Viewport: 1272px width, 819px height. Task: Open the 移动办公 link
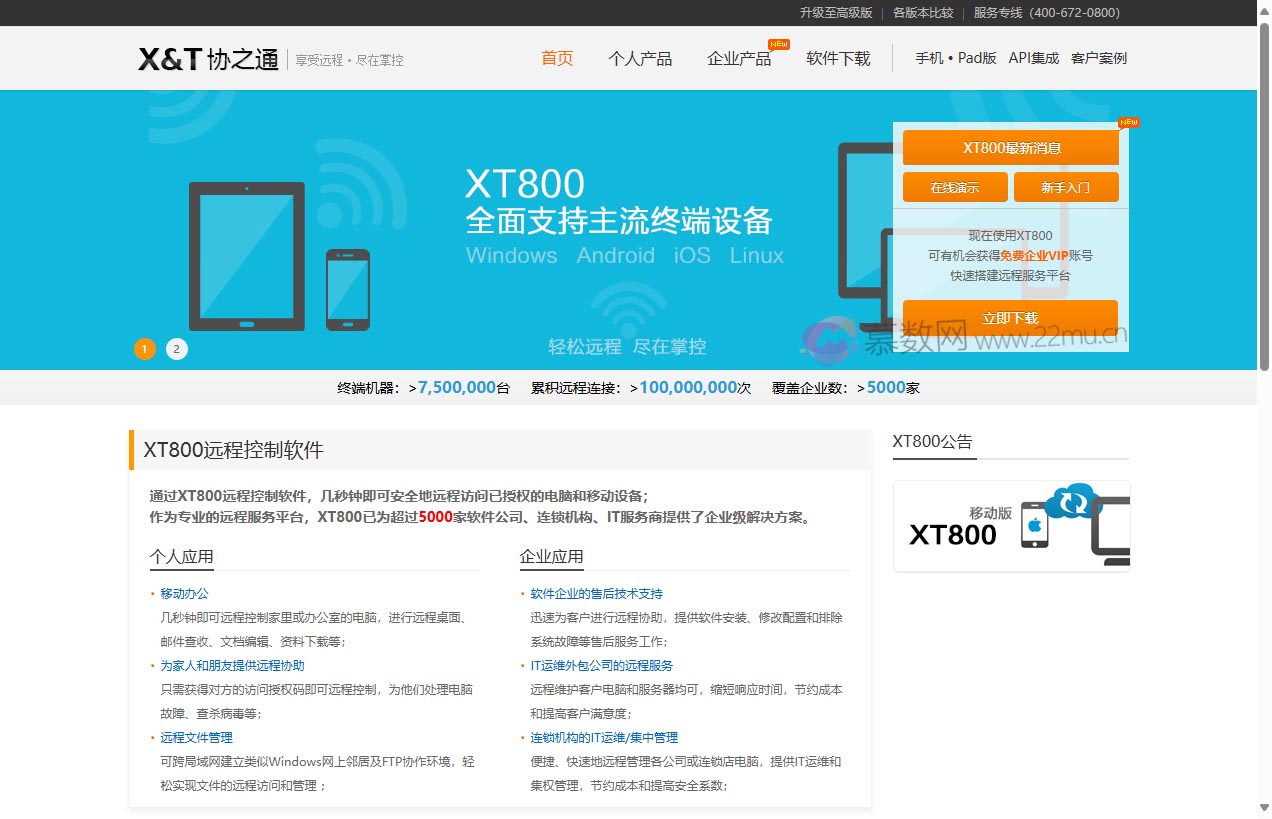point(183,593)
